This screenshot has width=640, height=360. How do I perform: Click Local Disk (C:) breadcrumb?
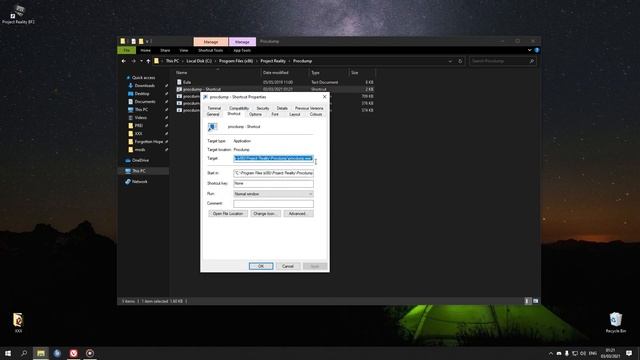tap(199, 61)
